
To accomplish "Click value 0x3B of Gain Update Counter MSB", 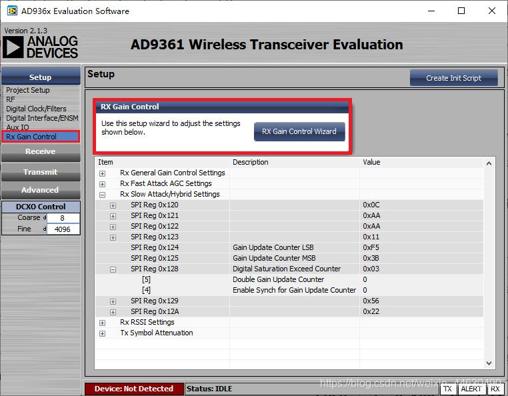I will (x=371, y=258).
